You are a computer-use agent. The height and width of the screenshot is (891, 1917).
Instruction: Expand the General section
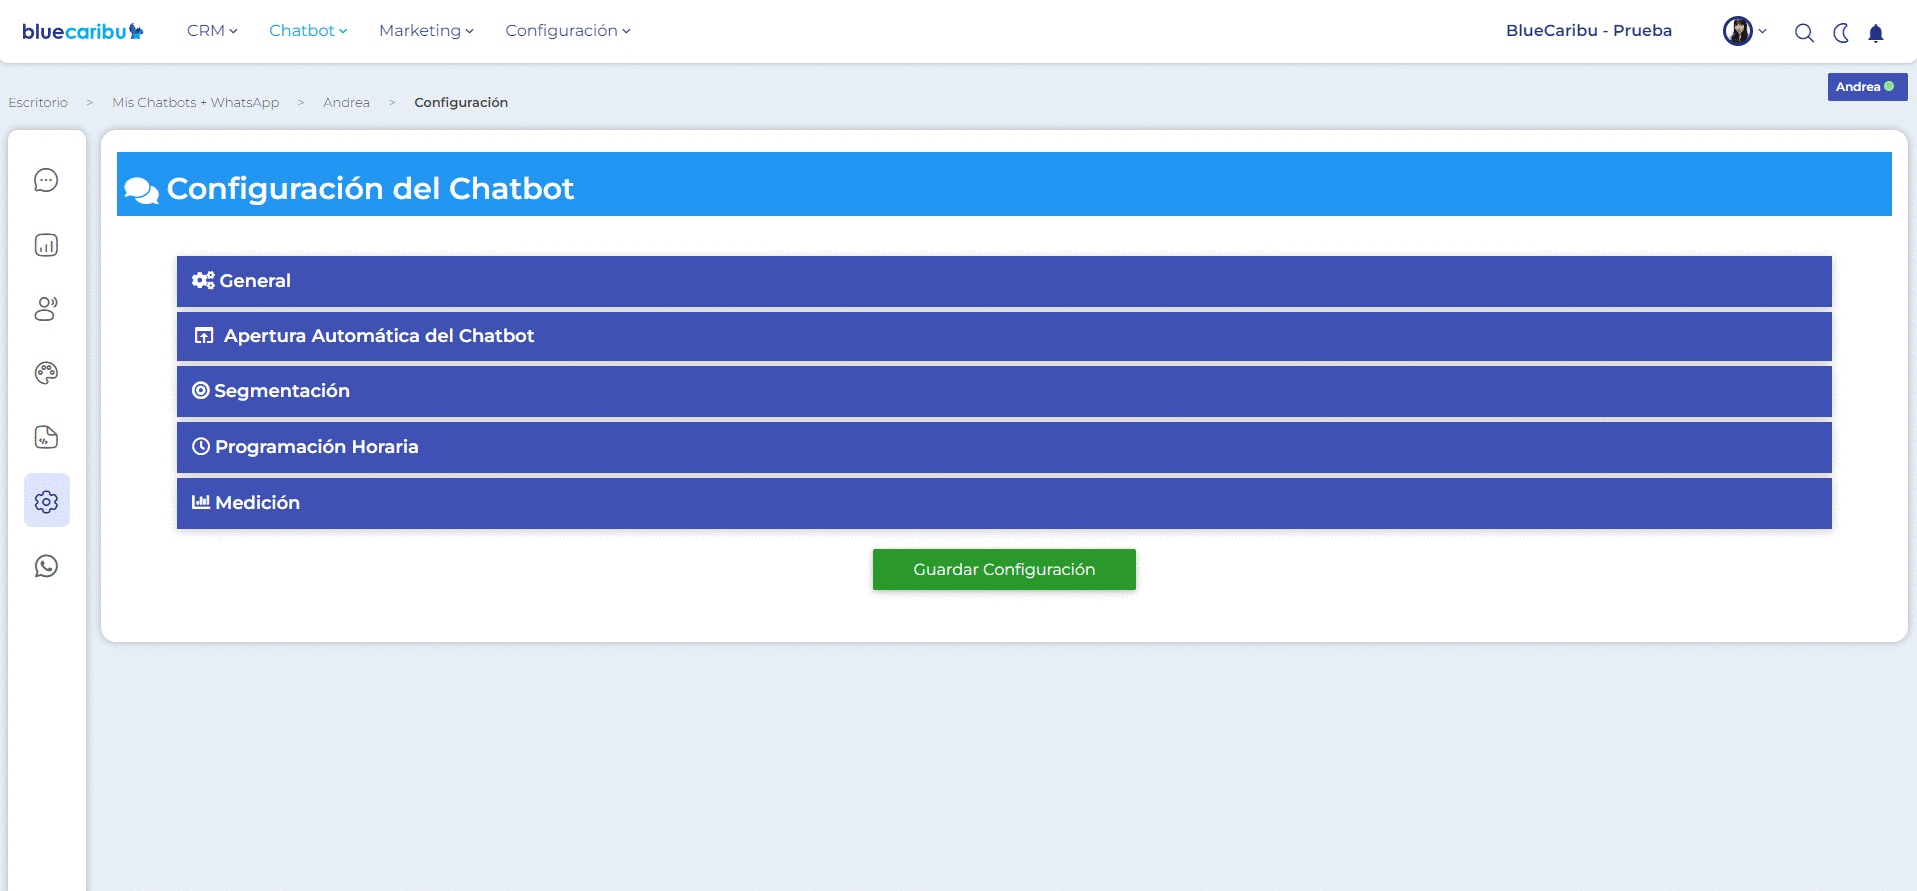1004,281
